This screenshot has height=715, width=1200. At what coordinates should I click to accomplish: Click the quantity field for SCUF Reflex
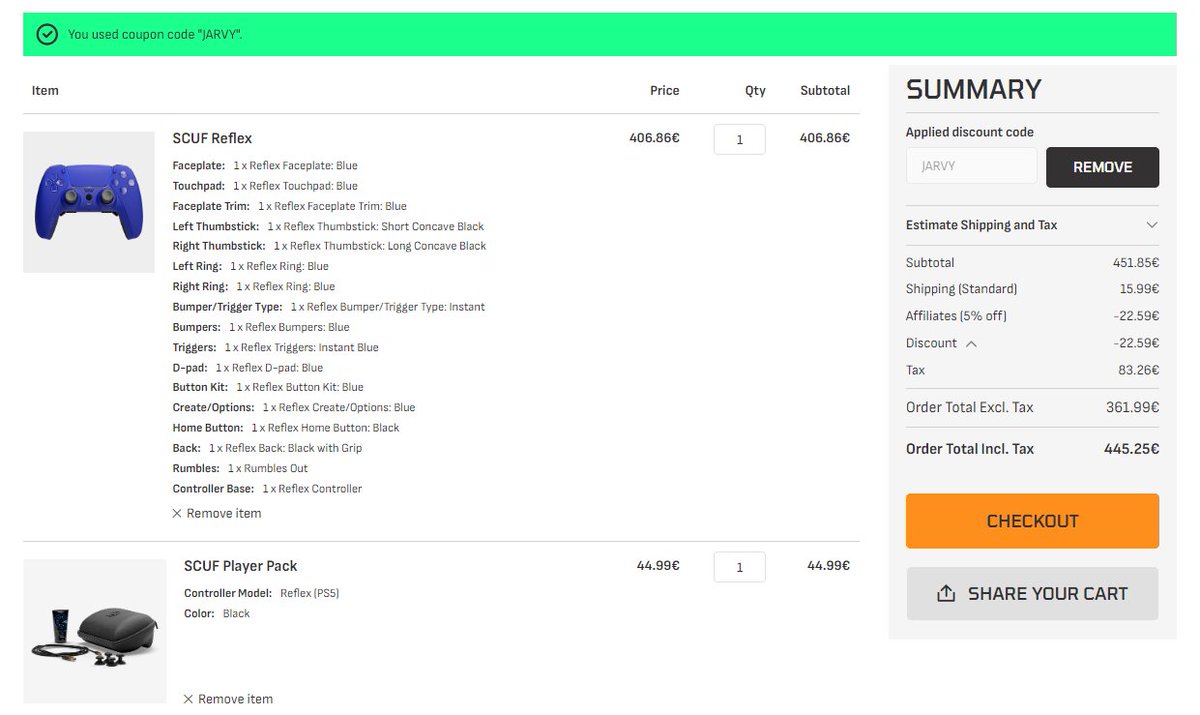pyautogui.click(x=739, y=139)
